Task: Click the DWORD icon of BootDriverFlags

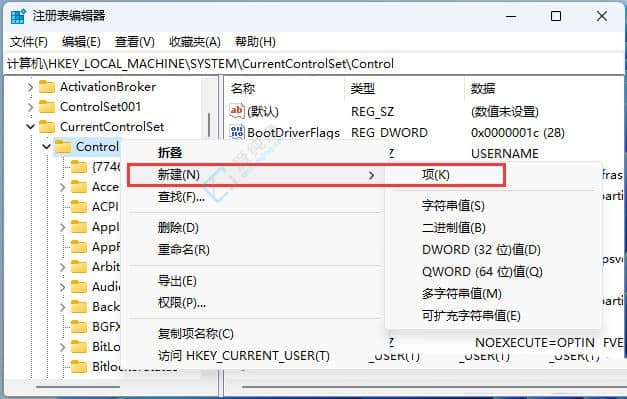Action: click(237, 132)
